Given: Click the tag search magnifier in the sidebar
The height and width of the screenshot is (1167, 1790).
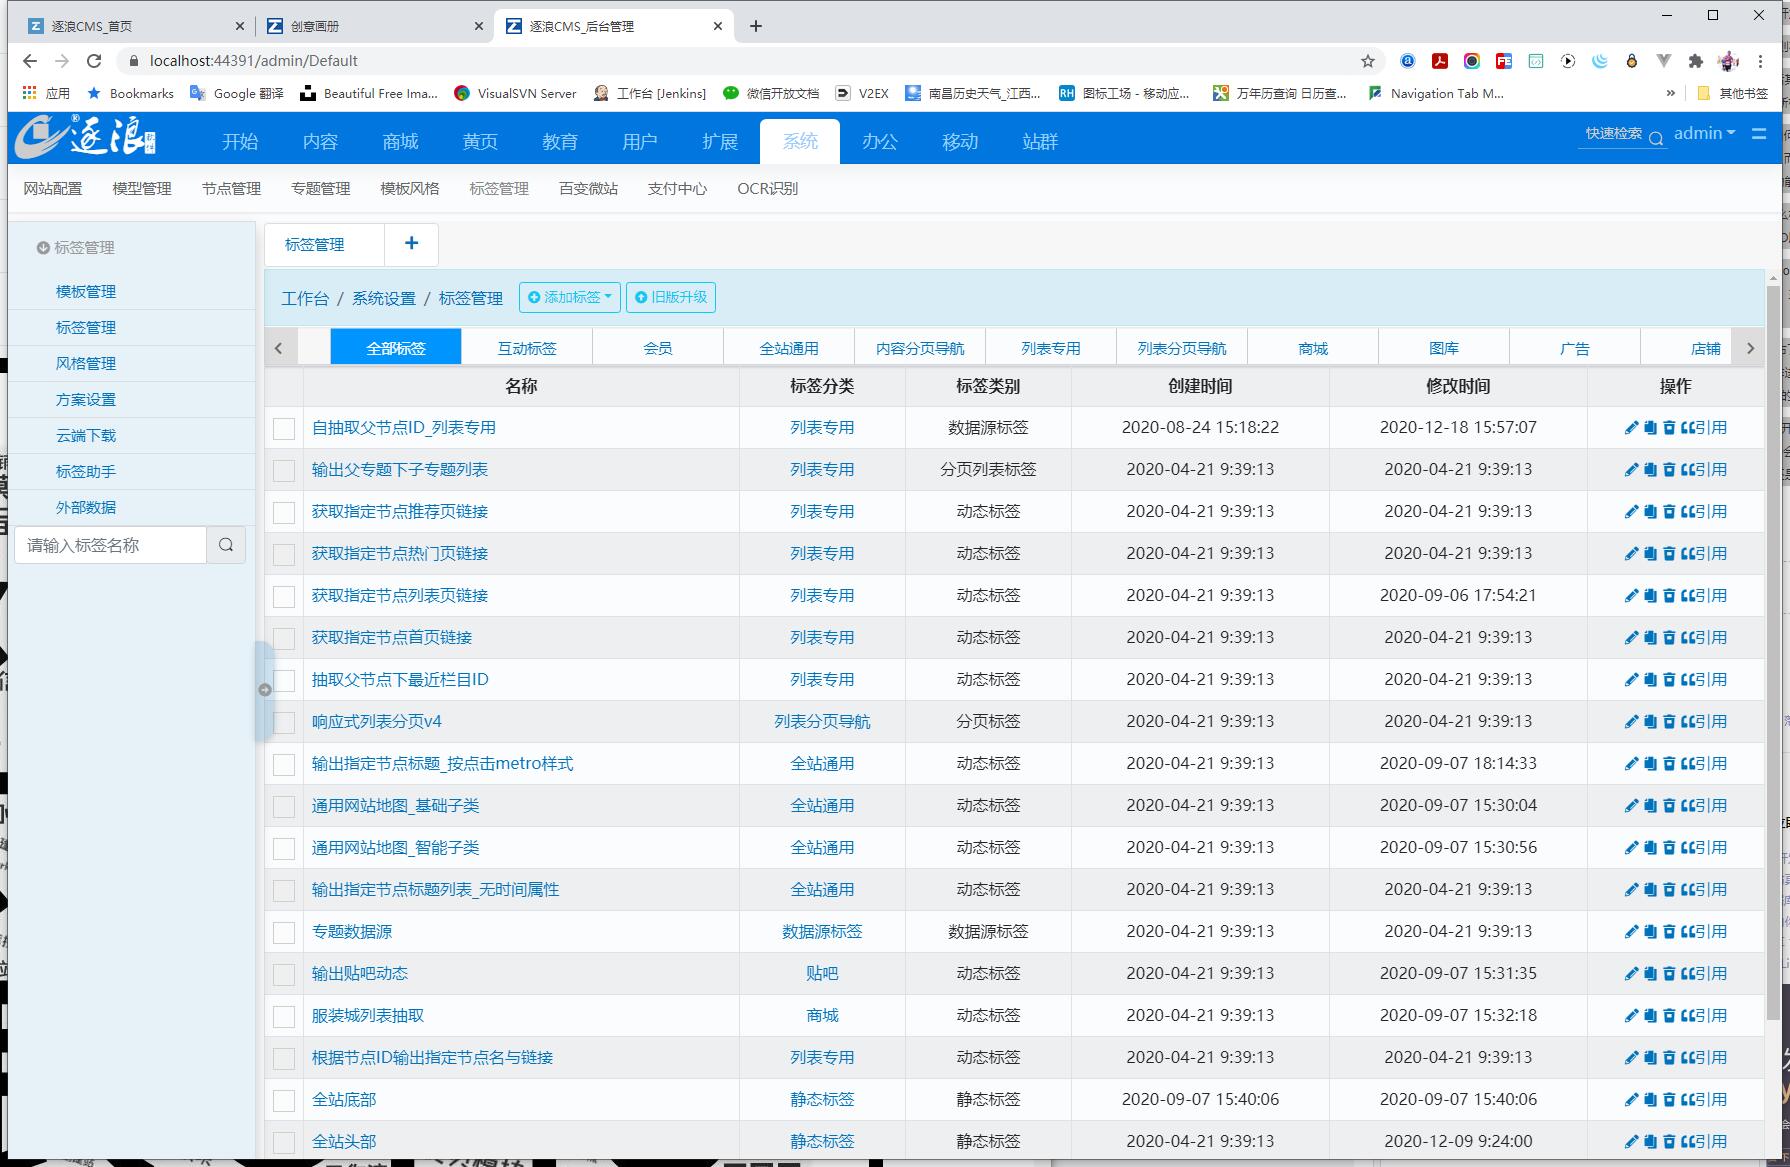Looking at the screenshot, I should tap(226, 545).
